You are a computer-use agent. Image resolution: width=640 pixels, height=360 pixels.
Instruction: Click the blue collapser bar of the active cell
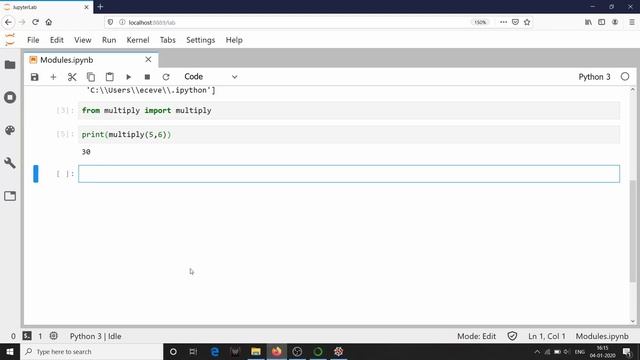pyautogui.click(x=36, y=174)
